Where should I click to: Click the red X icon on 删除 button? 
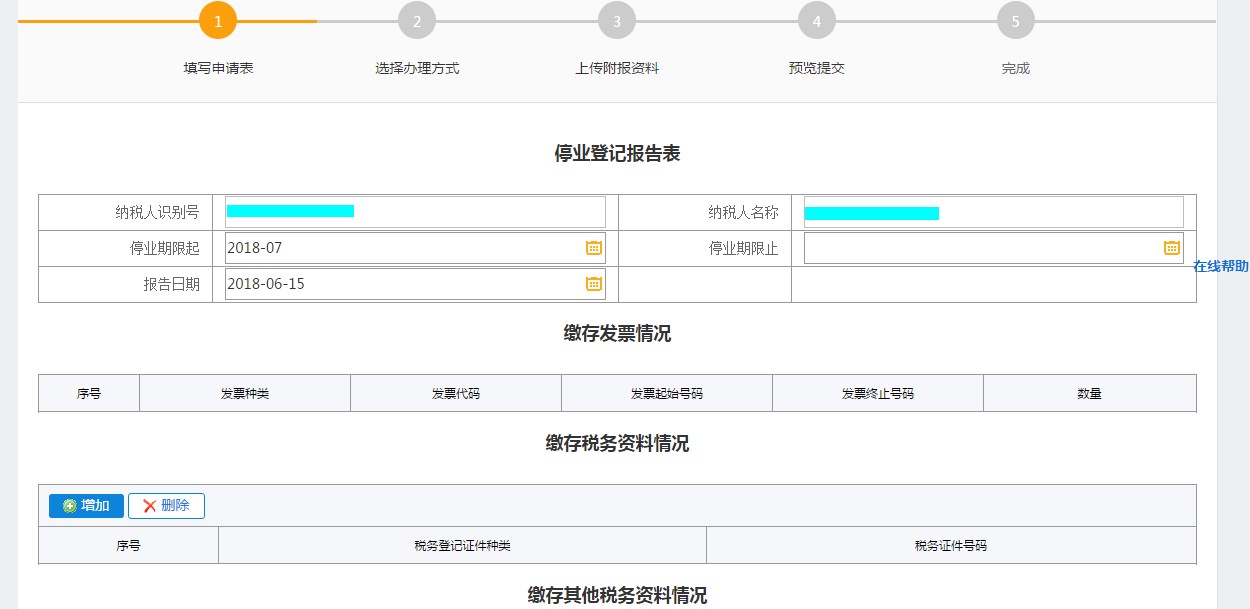[149, 505]
